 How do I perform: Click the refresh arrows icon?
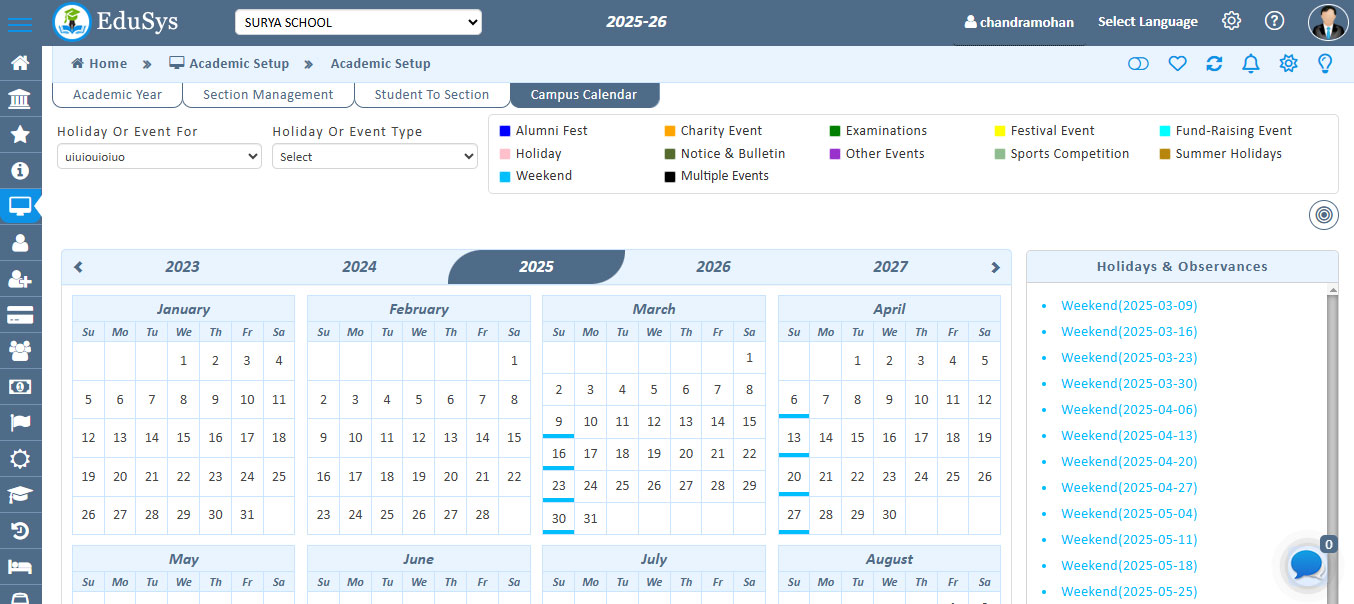(x=1214, y=64)
